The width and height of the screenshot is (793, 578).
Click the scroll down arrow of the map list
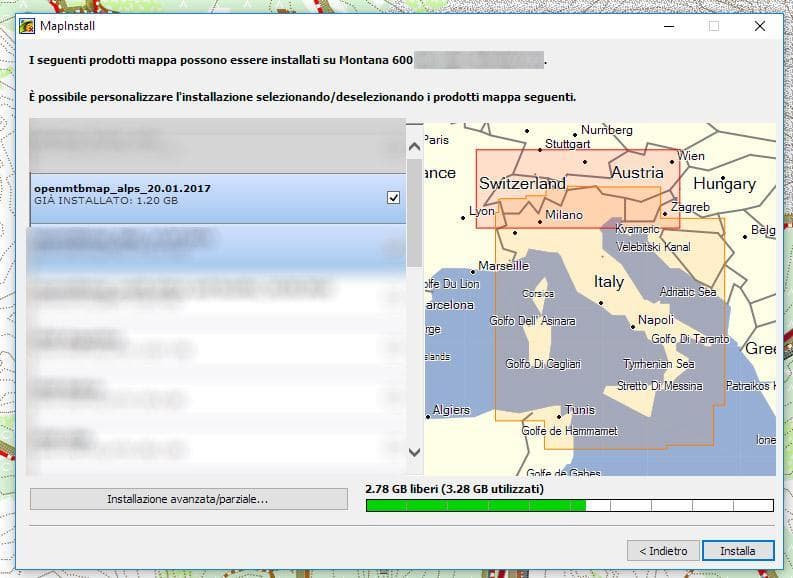(x=415, y=452)
